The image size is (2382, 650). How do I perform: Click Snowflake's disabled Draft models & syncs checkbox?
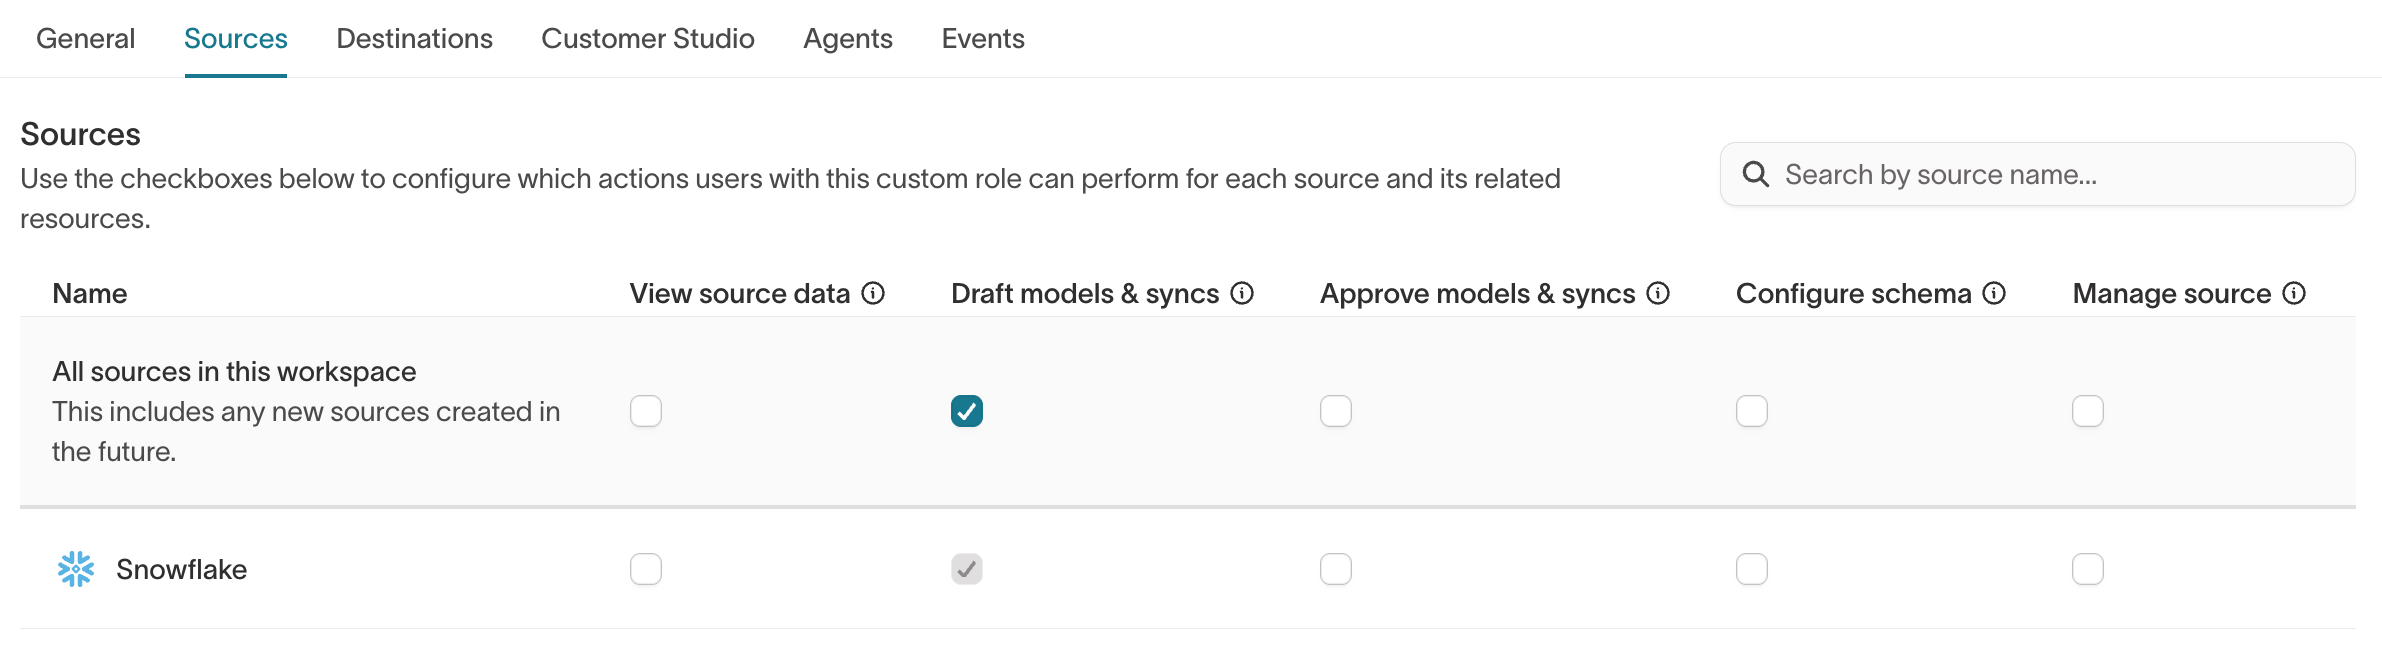click(967, 569)
